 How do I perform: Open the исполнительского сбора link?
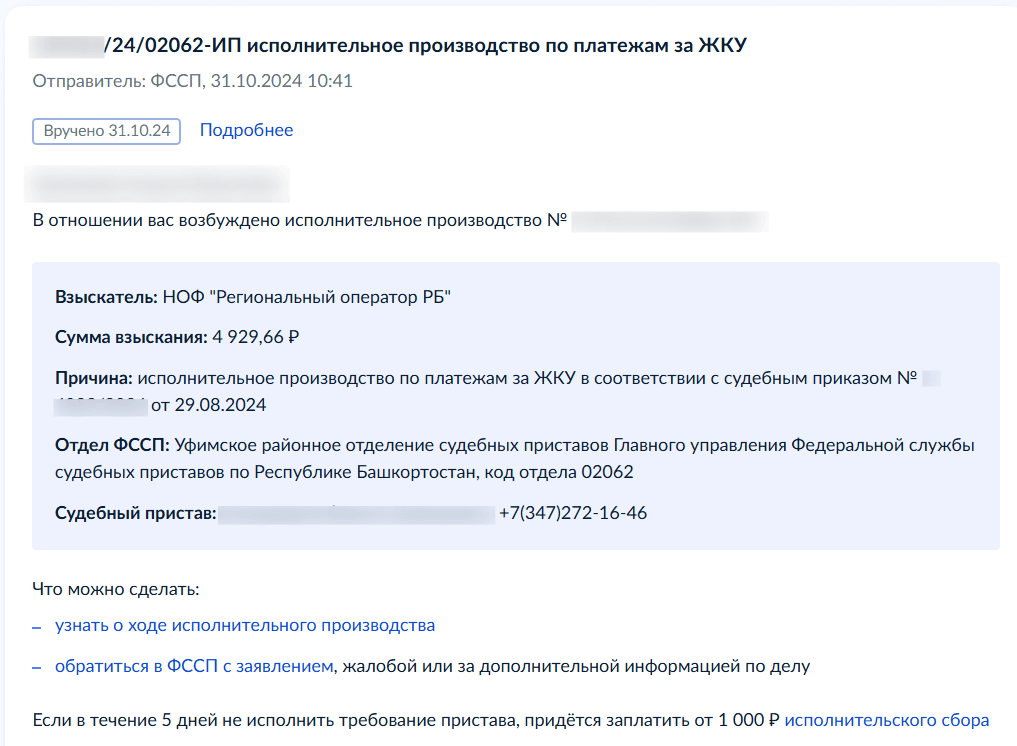(887, 720)
